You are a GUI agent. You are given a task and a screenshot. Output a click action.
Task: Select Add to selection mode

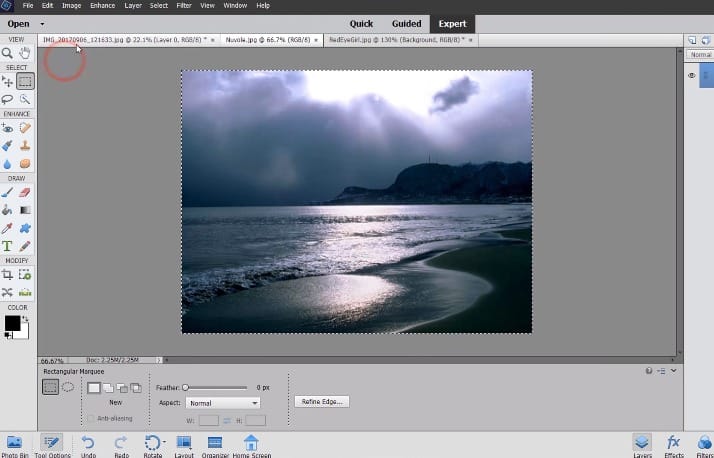coord(108,388)
